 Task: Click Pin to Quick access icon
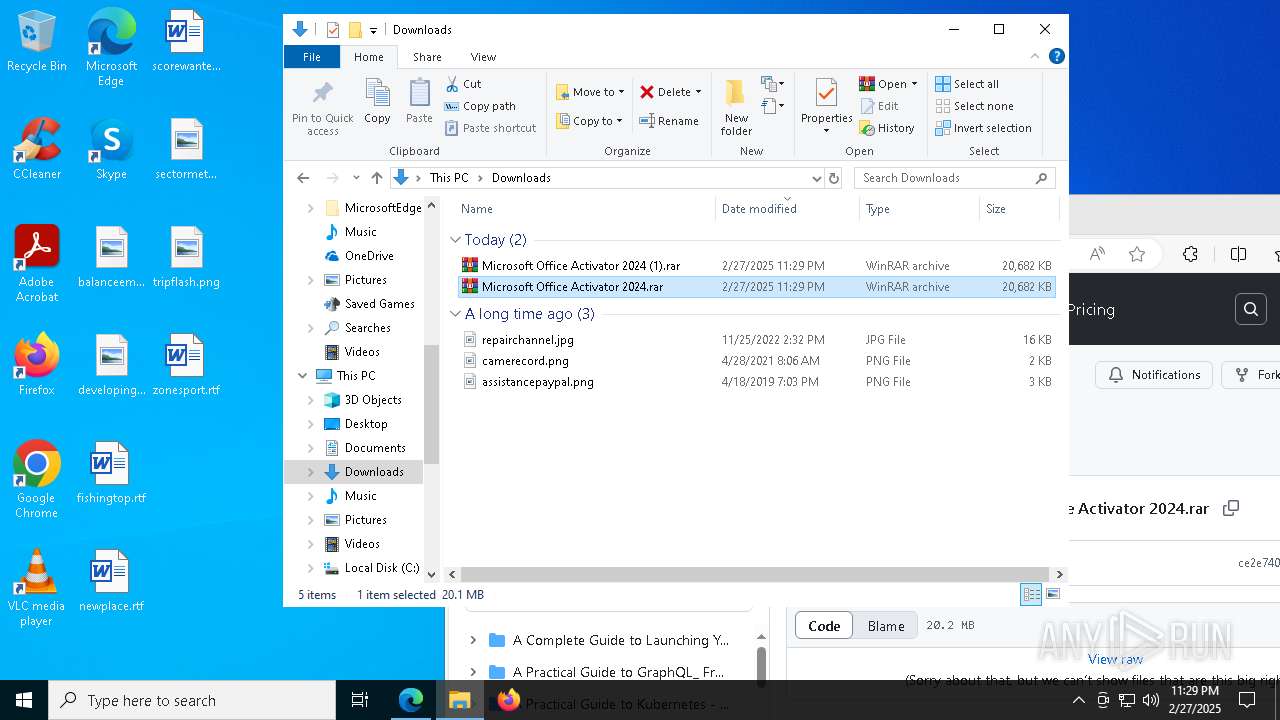(322, 107)
